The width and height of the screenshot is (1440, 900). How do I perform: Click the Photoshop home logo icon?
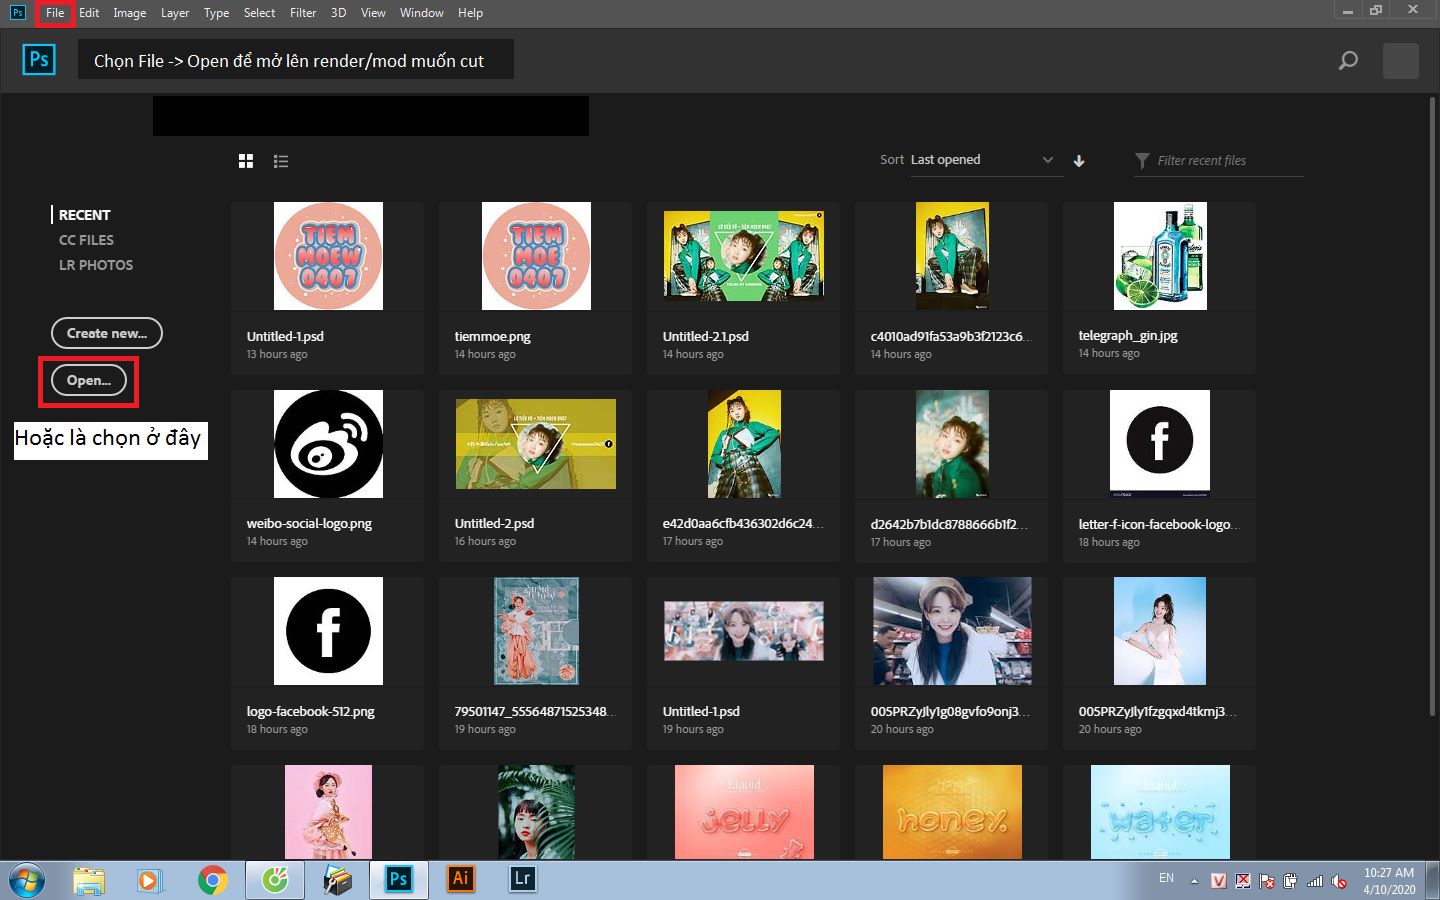[x=39, y=60]
